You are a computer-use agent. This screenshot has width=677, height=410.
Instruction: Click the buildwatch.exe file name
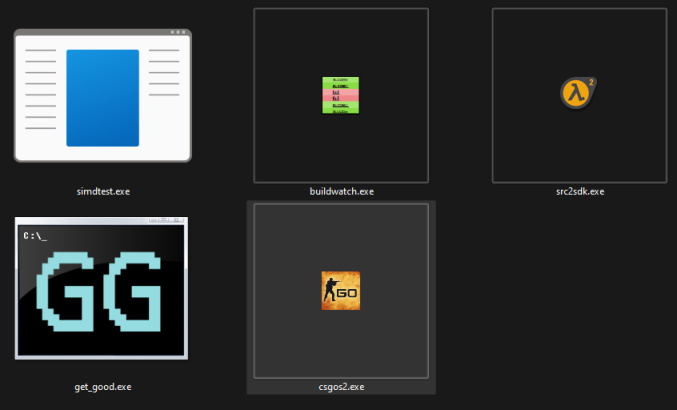[x=340, y=191]
